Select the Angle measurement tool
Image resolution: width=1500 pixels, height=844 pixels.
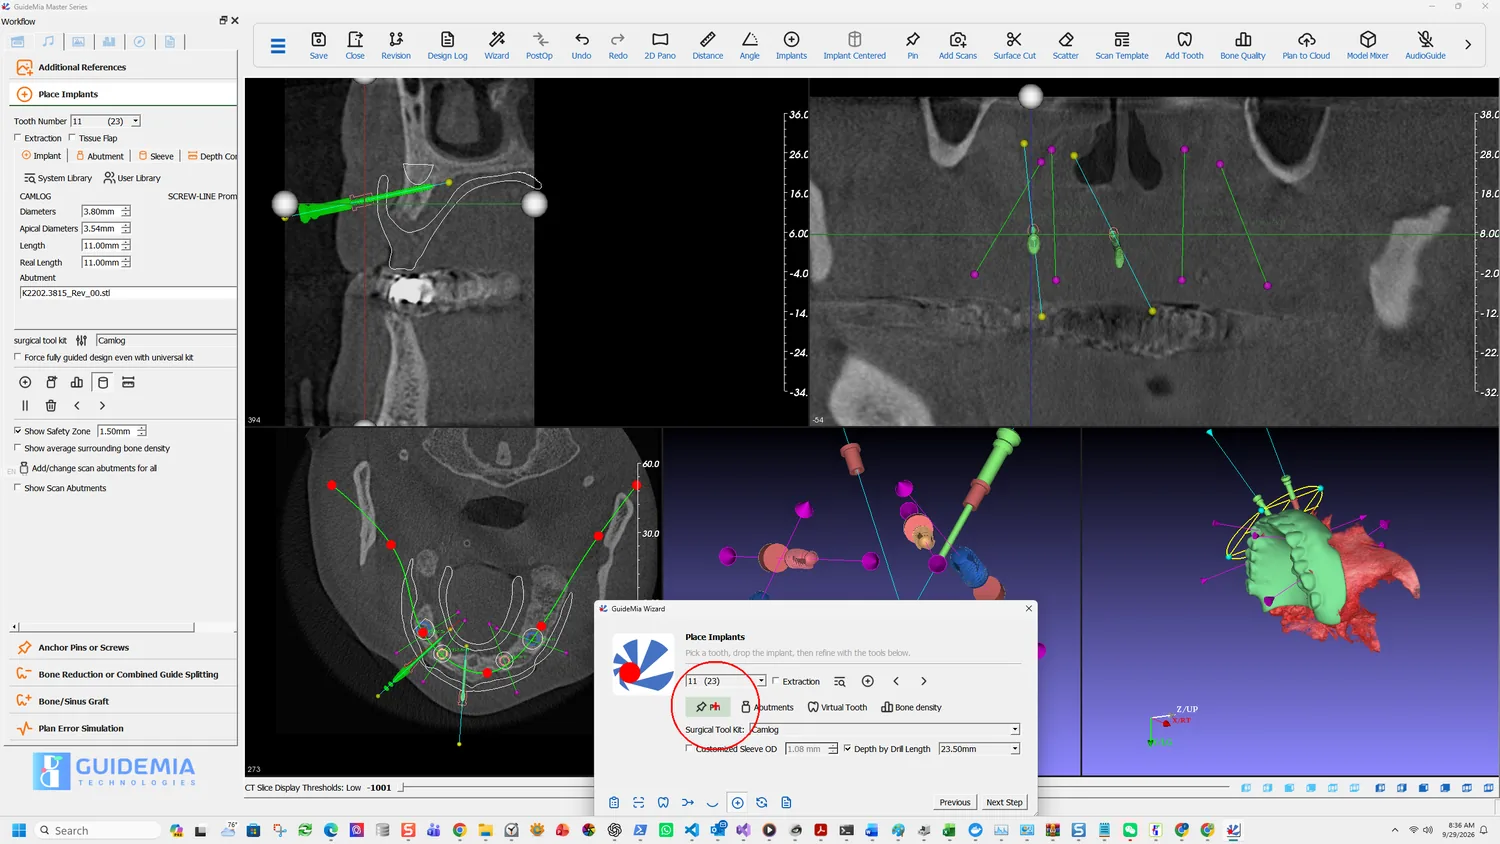pos(750,45)
